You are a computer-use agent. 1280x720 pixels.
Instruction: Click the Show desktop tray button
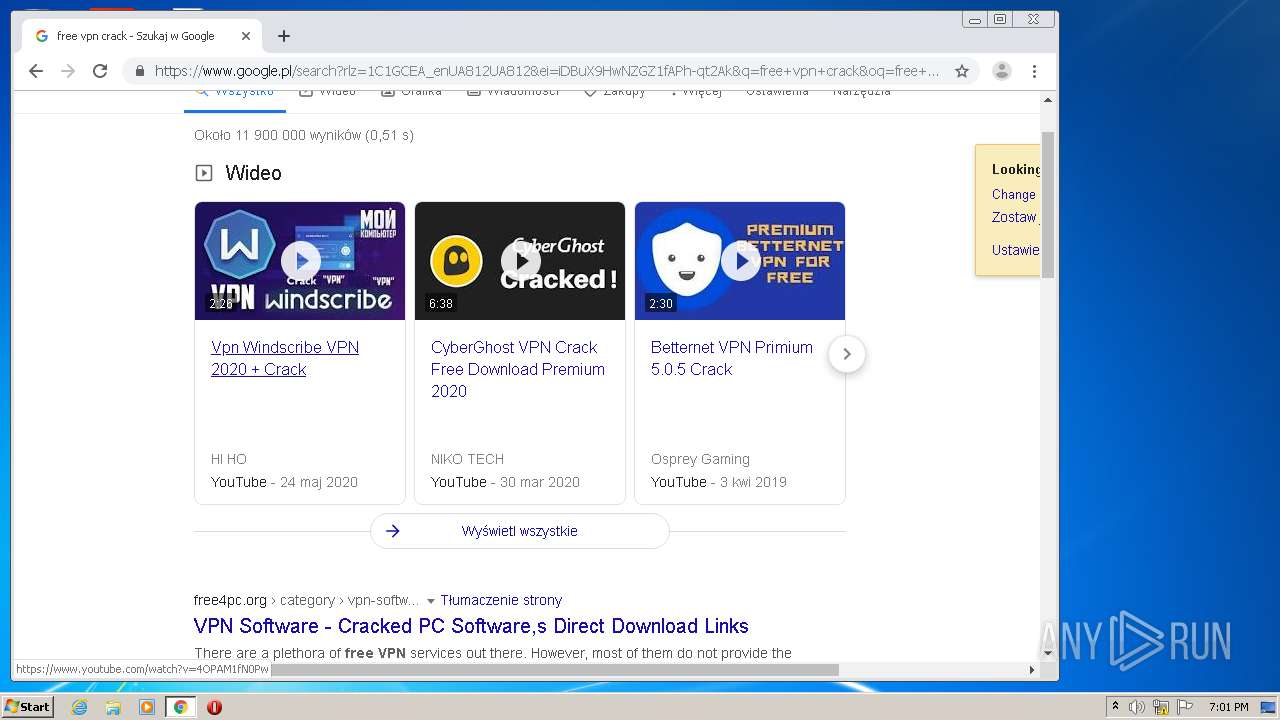pos(1269,707)
